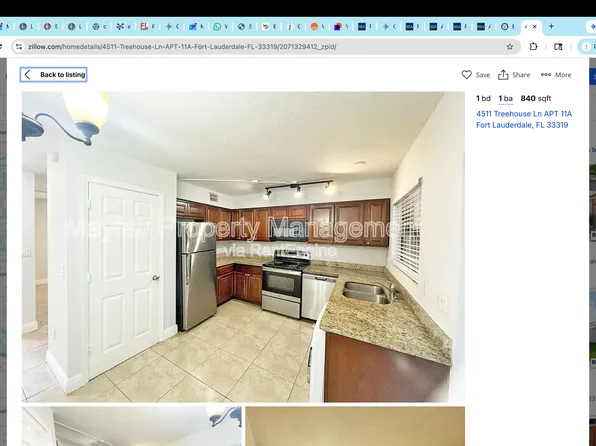The width and height of the screenshot is (596, 446).
Task: Click the '840 sqft' text
Action: [x=536, y=98]
